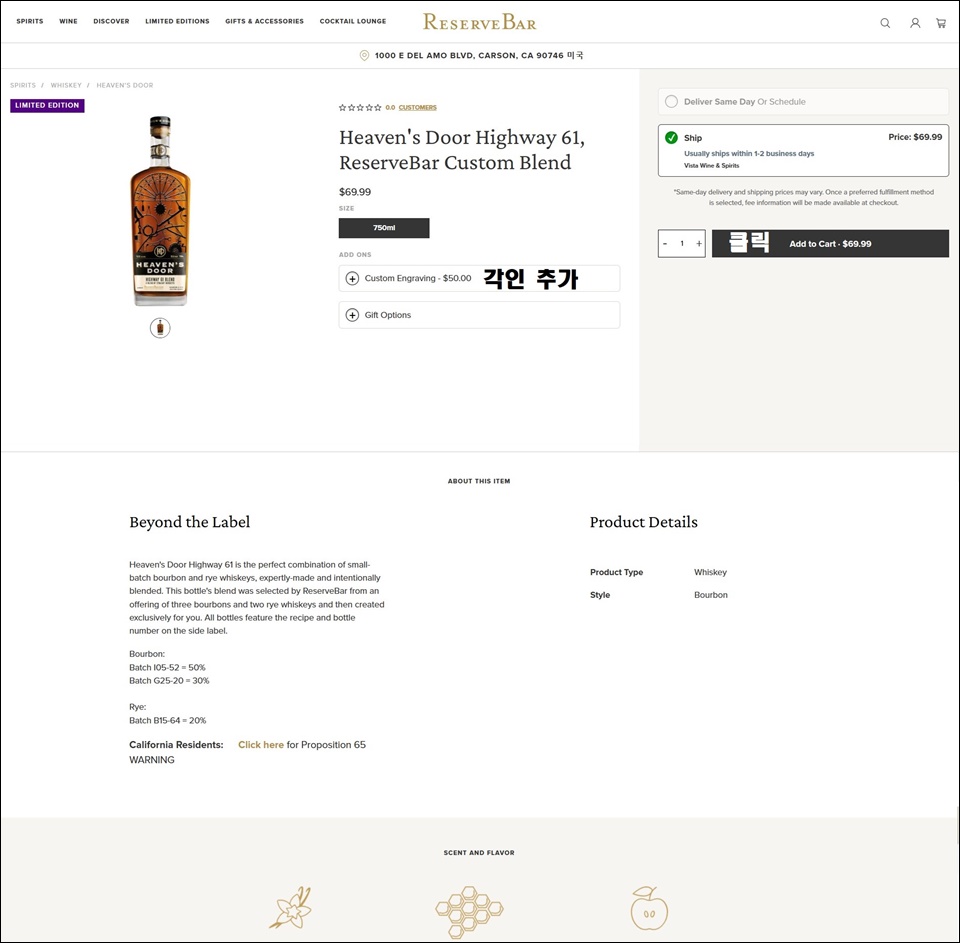This screenshot has width=960, height=943.
Task: Open the search magnifier icon
Action: click(x=885, y=23)
